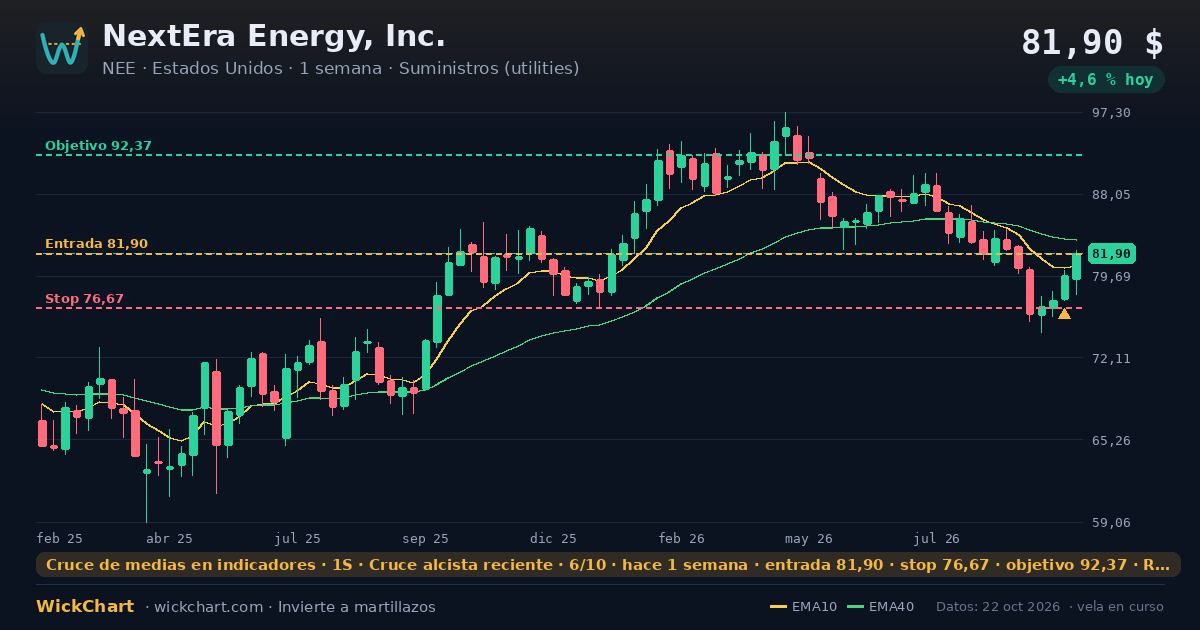Click the jul 25 date label
Viewport: 1200px width, 630px height.
click(x=298, y=538)
